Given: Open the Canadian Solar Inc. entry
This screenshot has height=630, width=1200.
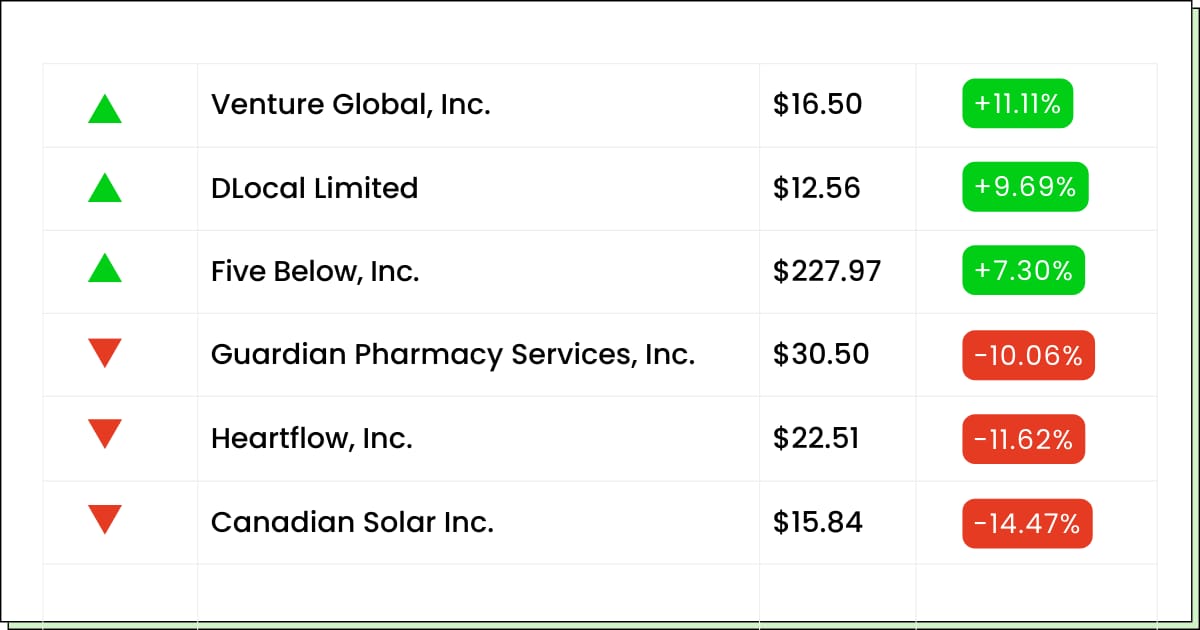Looking at the screenshot, I should click(352, 522).
